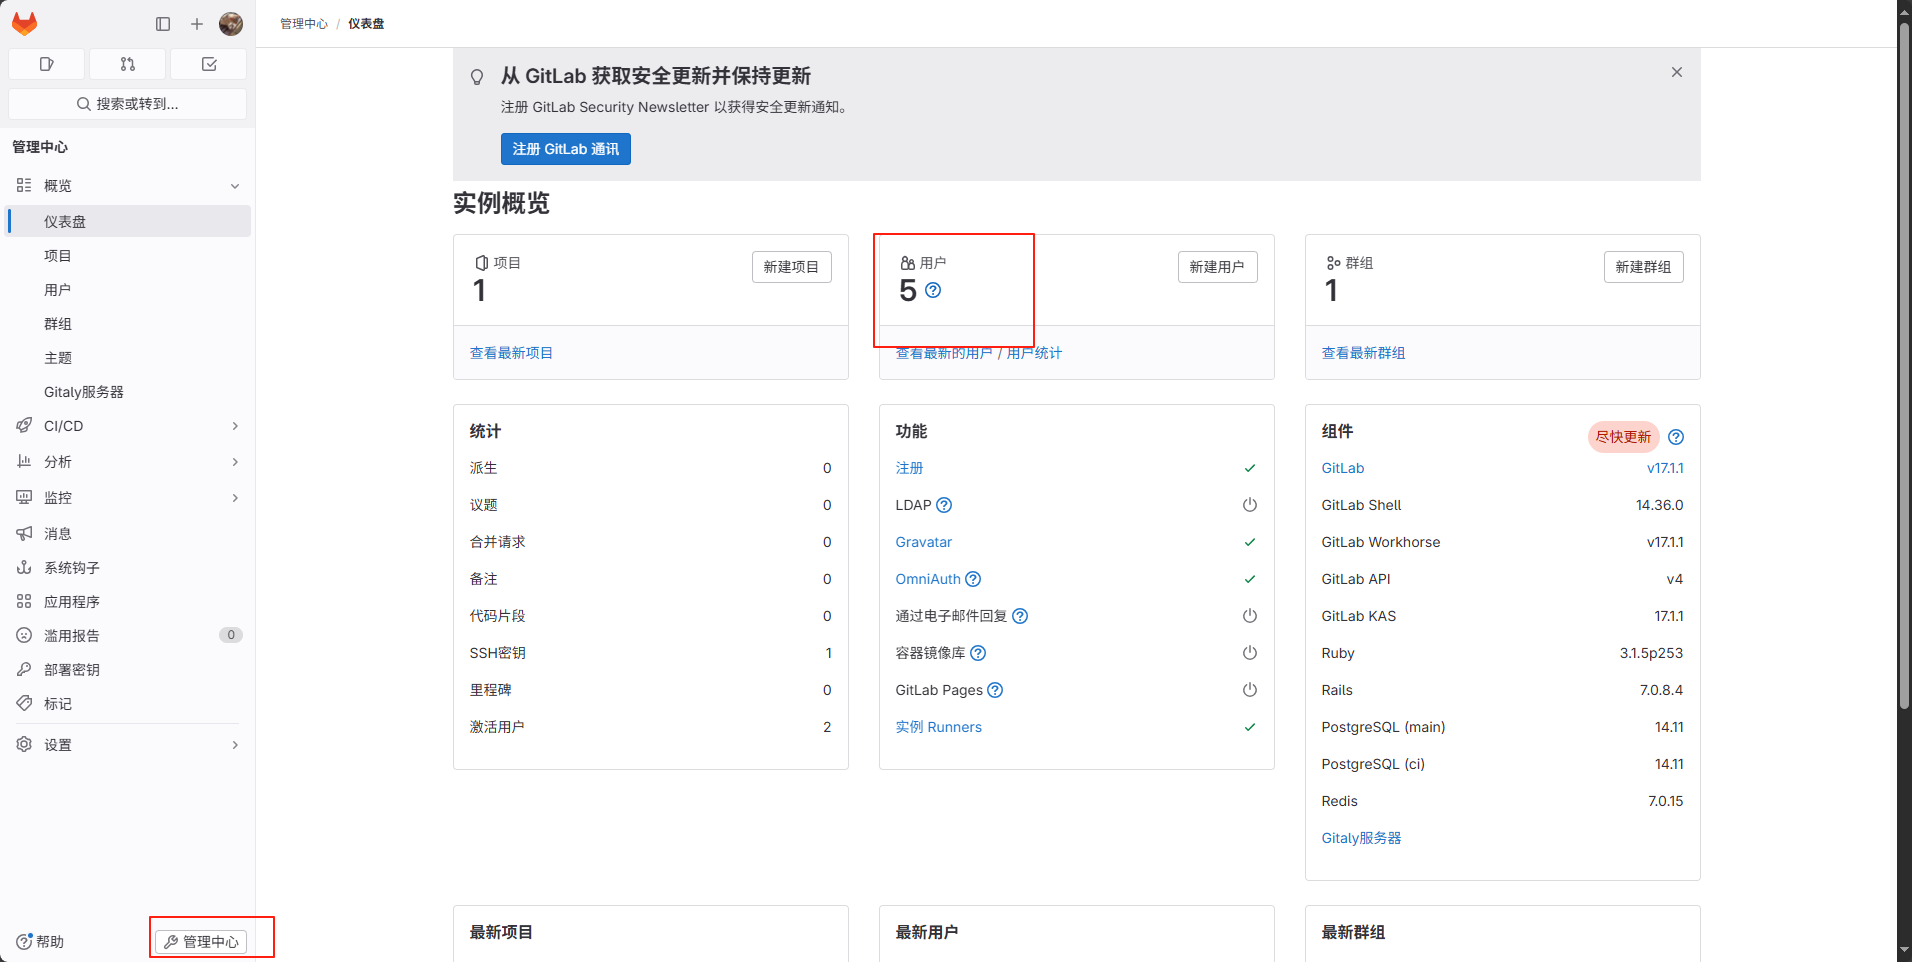Open 消息 in the sidebar

coord(128,534)
